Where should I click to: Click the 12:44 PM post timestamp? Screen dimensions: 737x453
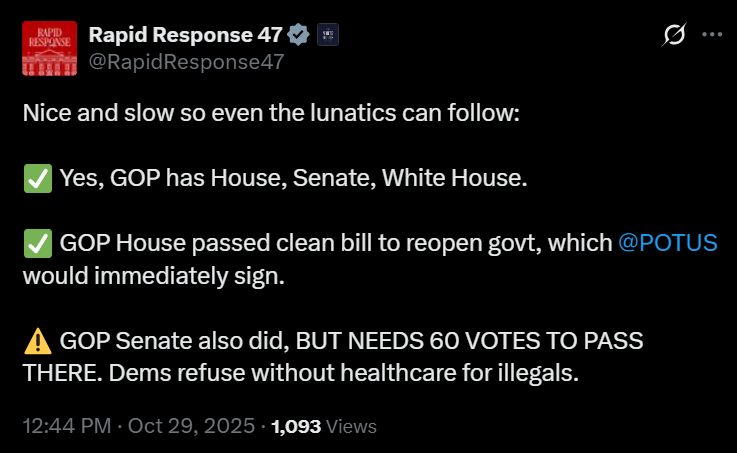point(66,427)
